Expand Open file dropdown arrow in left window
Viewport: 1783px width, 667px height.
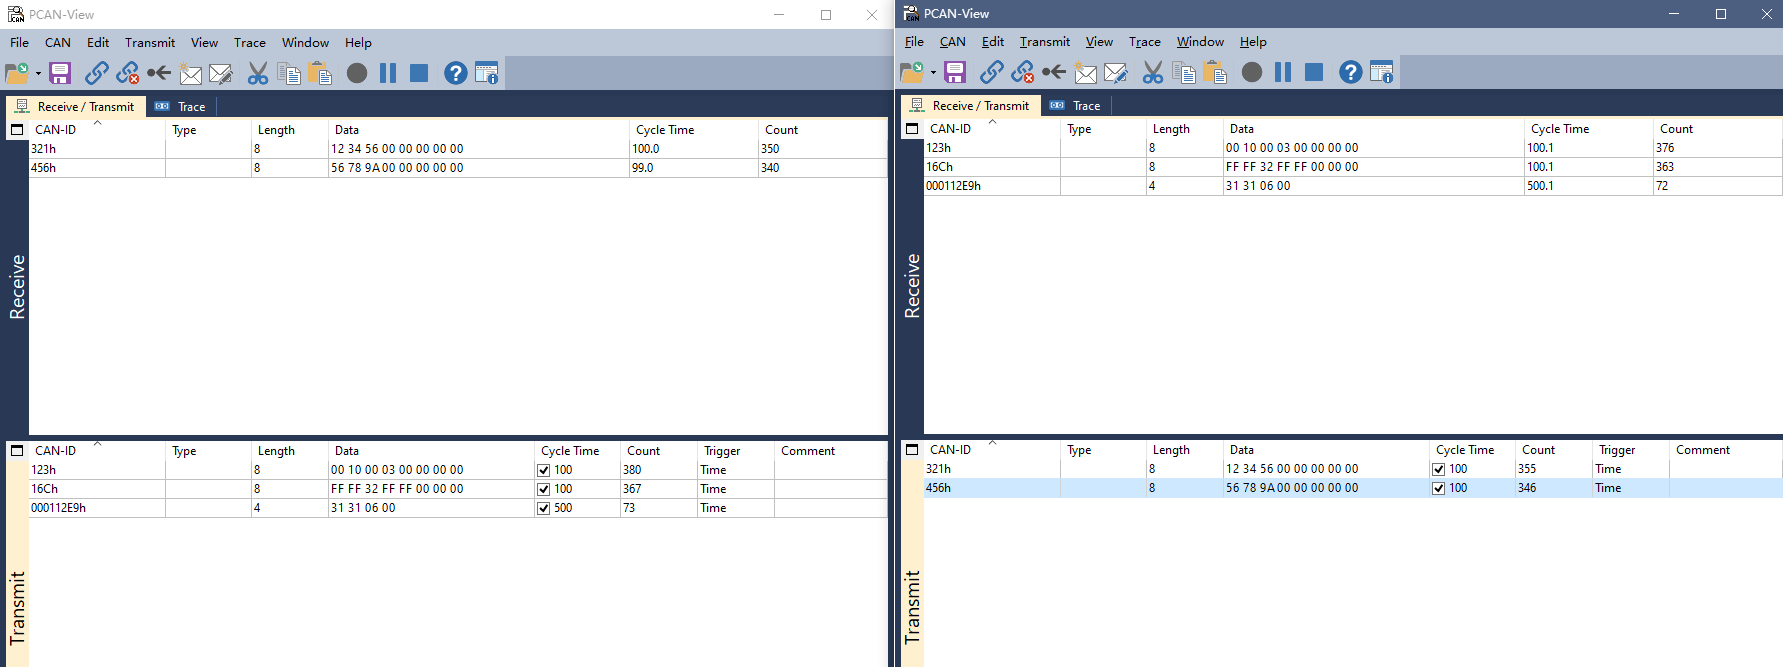pos(38,73)
